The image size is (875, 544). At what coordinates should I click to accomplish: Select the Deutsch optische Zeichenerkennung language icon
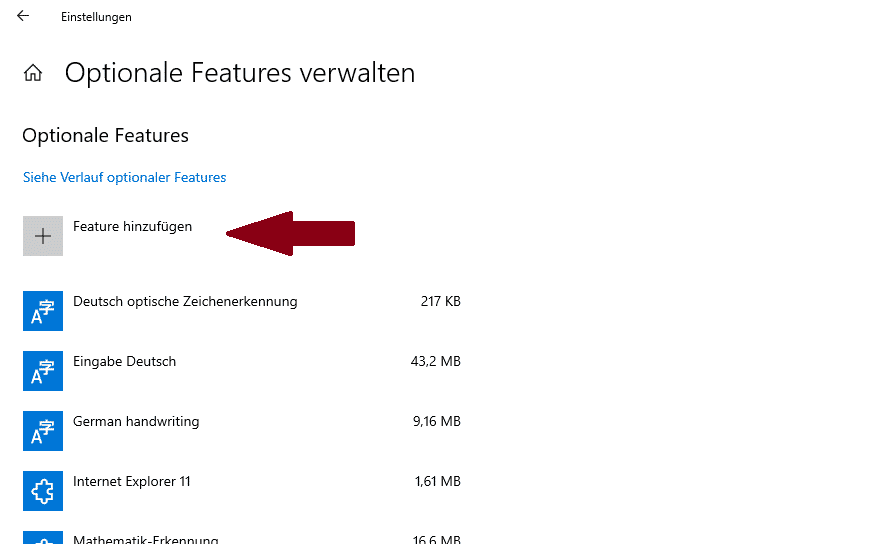(x=43, y=311)
